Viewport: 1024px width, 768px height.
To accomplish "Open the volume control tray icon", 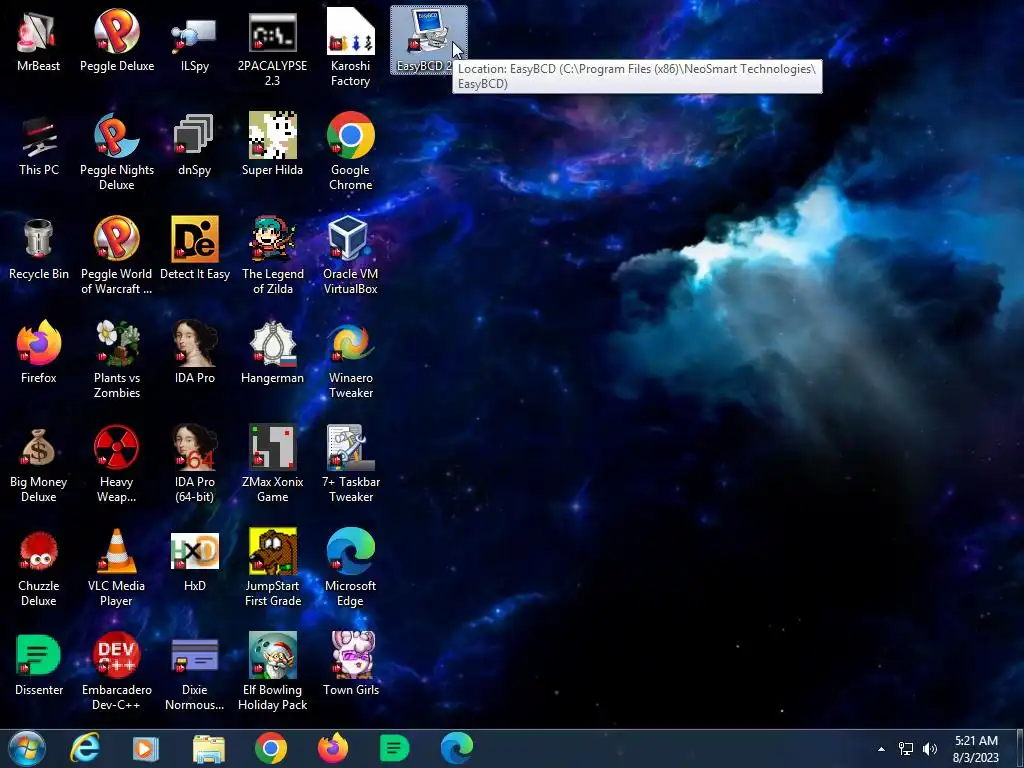I will (x=930, y=749).
